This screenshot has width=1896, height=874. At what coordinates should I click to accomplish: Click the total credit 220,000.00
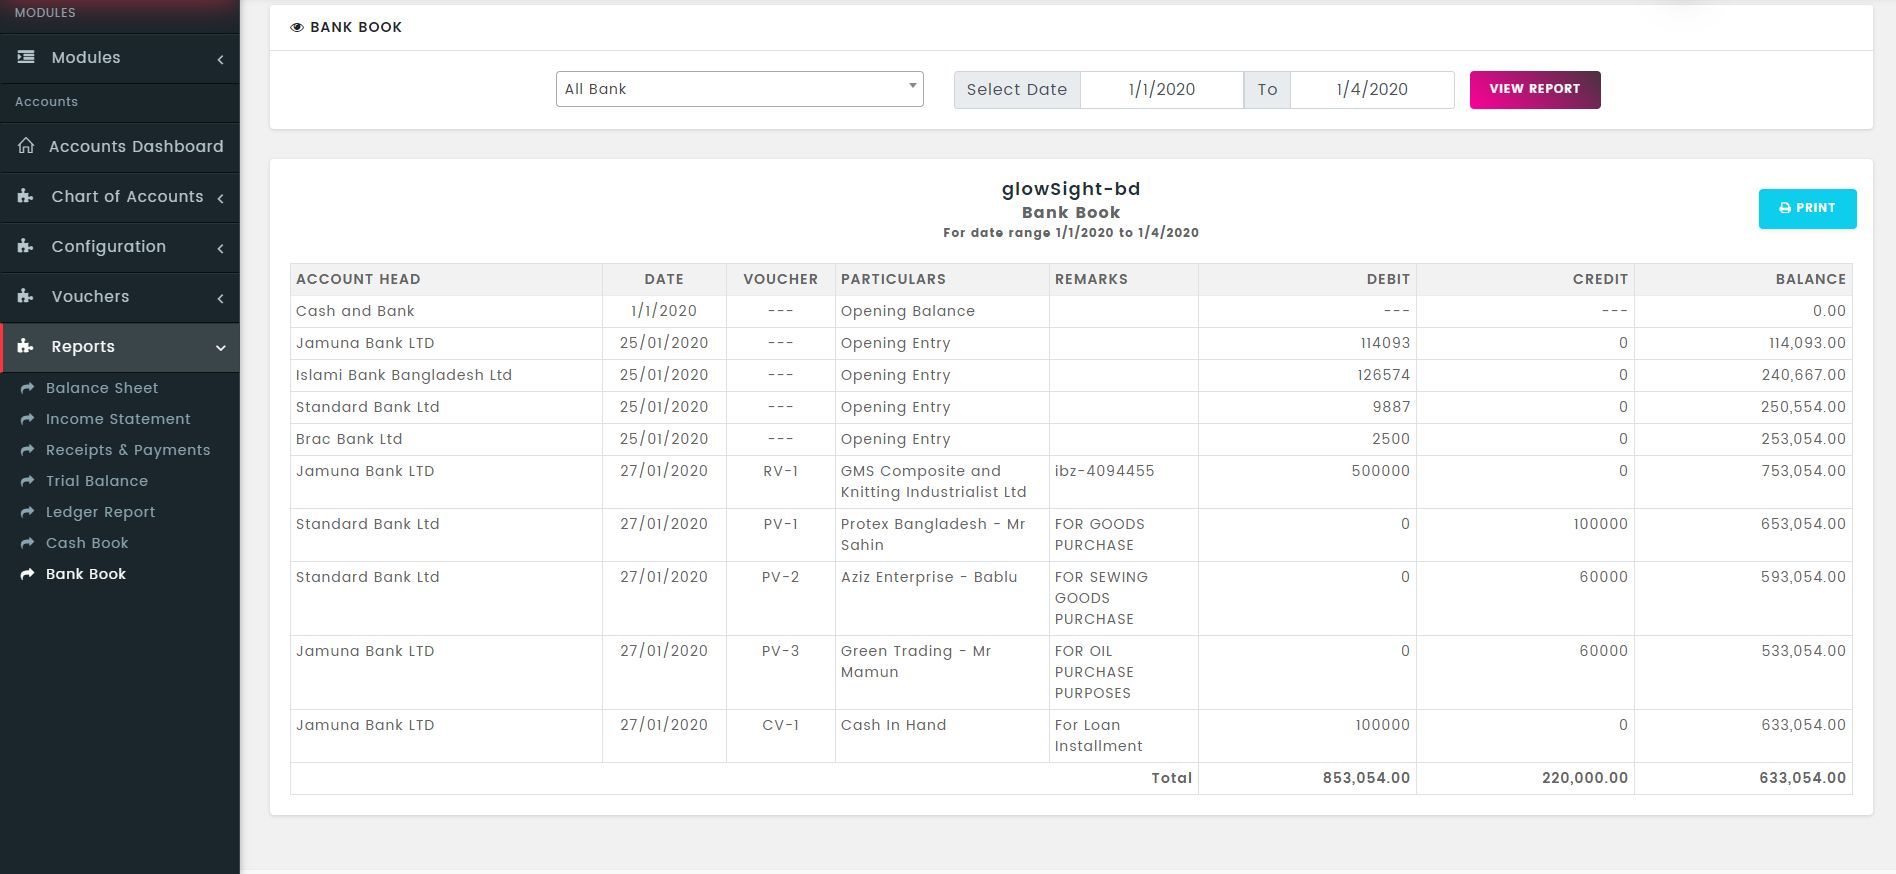(1585, 778)
